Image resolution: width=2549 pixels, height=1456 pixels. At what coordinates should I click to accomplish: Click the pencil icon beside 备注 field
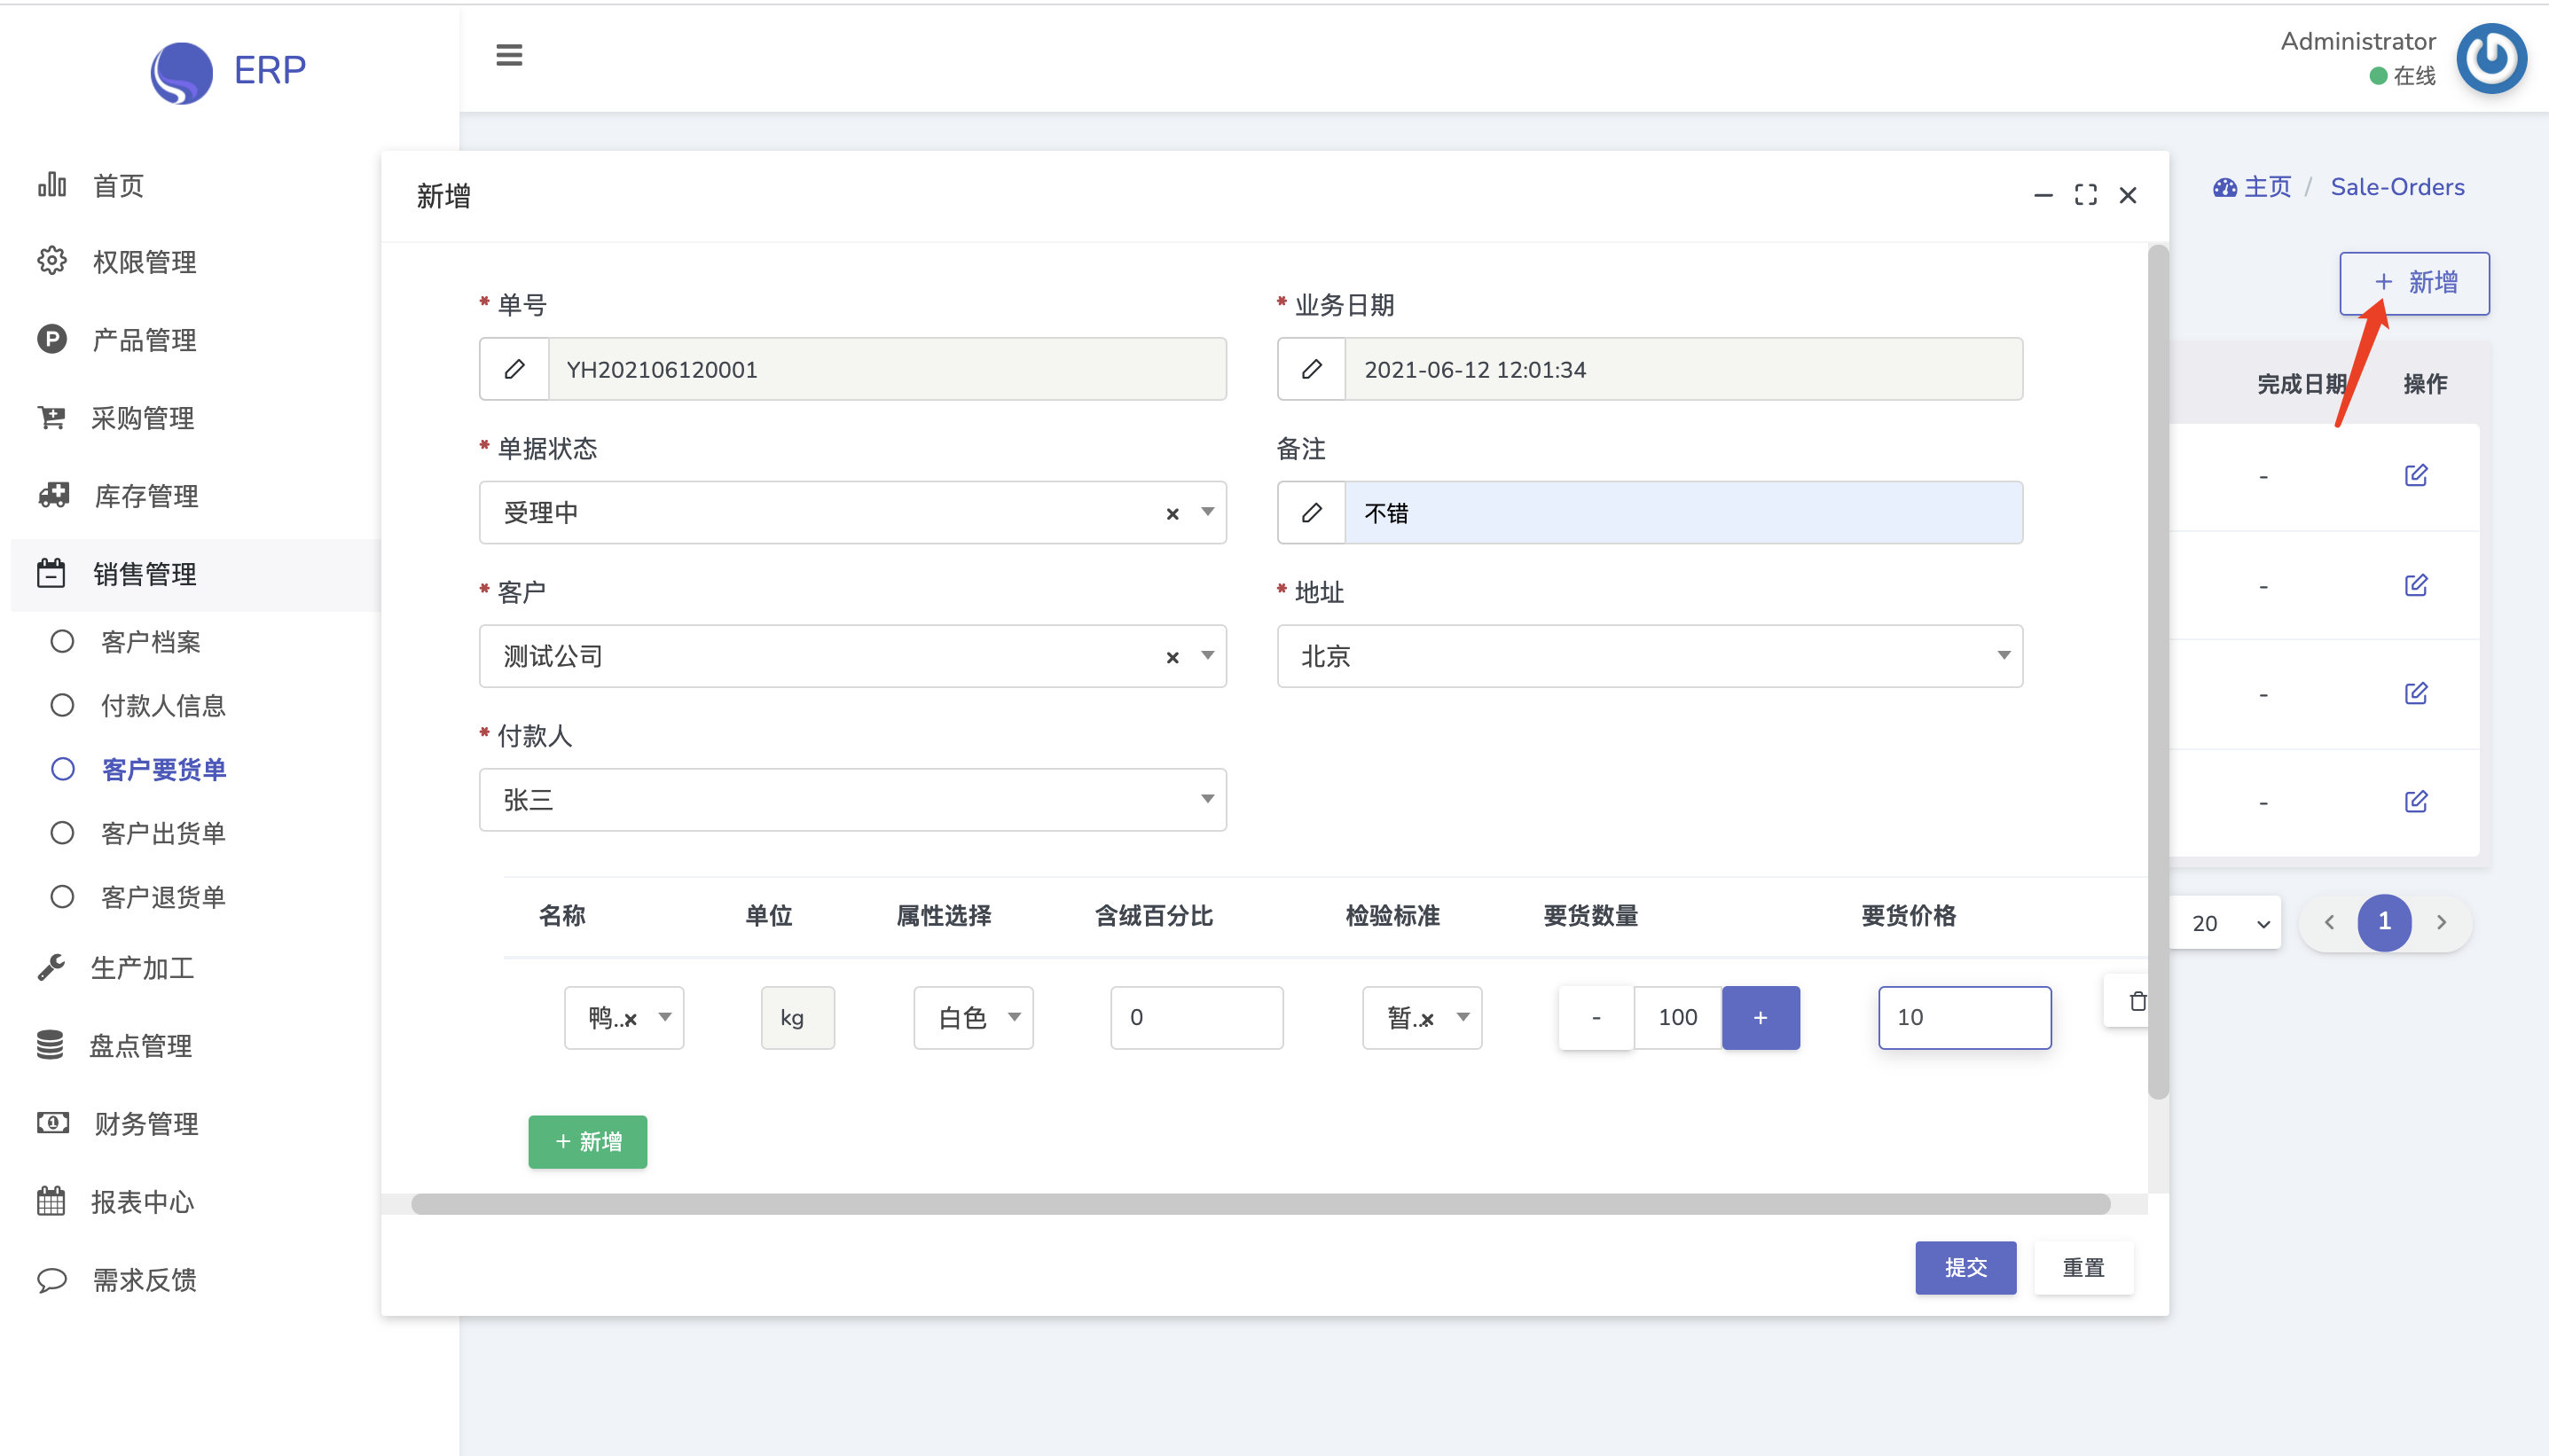[x=1311, y=513]
